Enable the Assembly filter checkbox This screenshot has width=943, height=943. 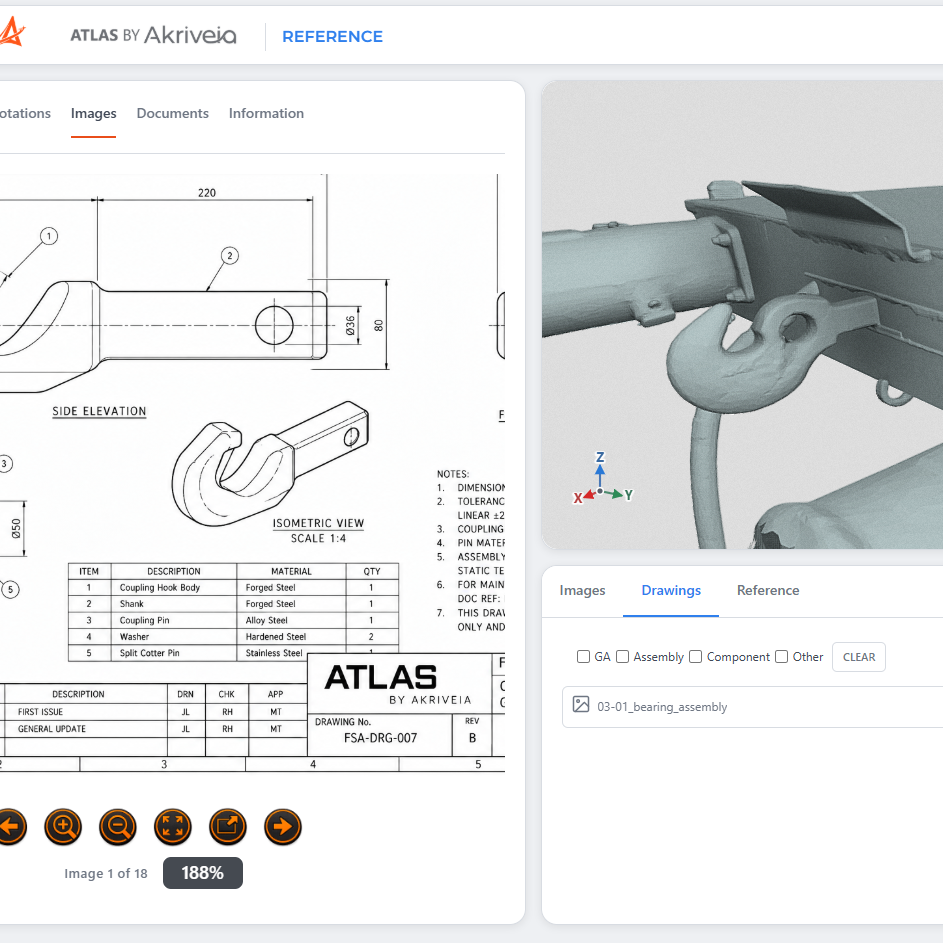pyautogui.click(x=622, y=657)
